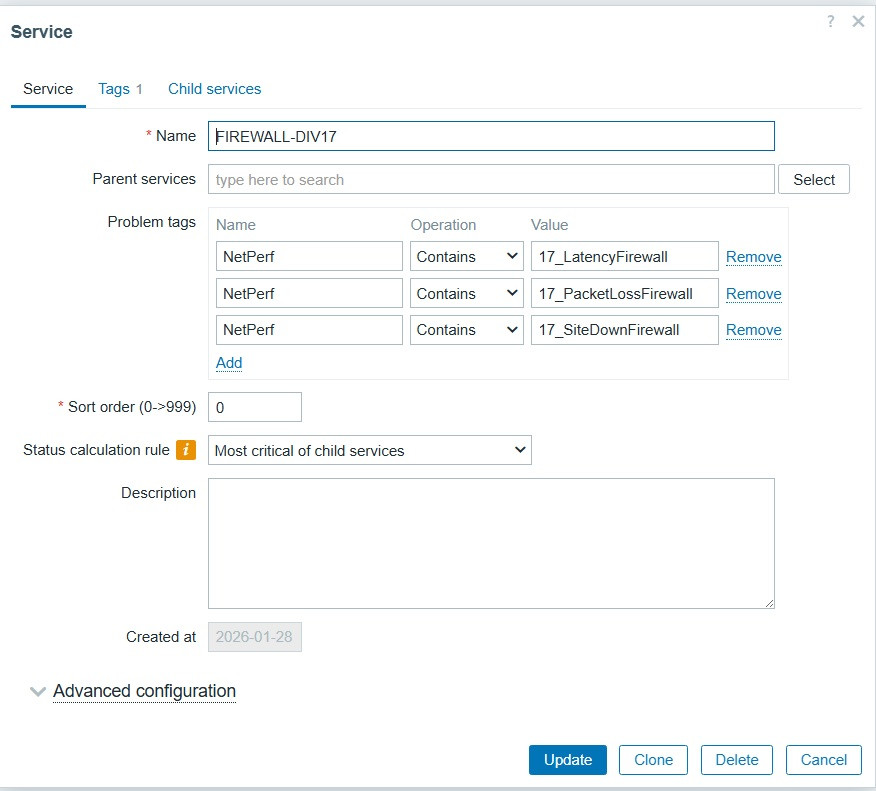Open Operation dropdown for 17_SiteDownFirewall row
Viewport: 876px width, 791px height.
click(x=467, y=330)
